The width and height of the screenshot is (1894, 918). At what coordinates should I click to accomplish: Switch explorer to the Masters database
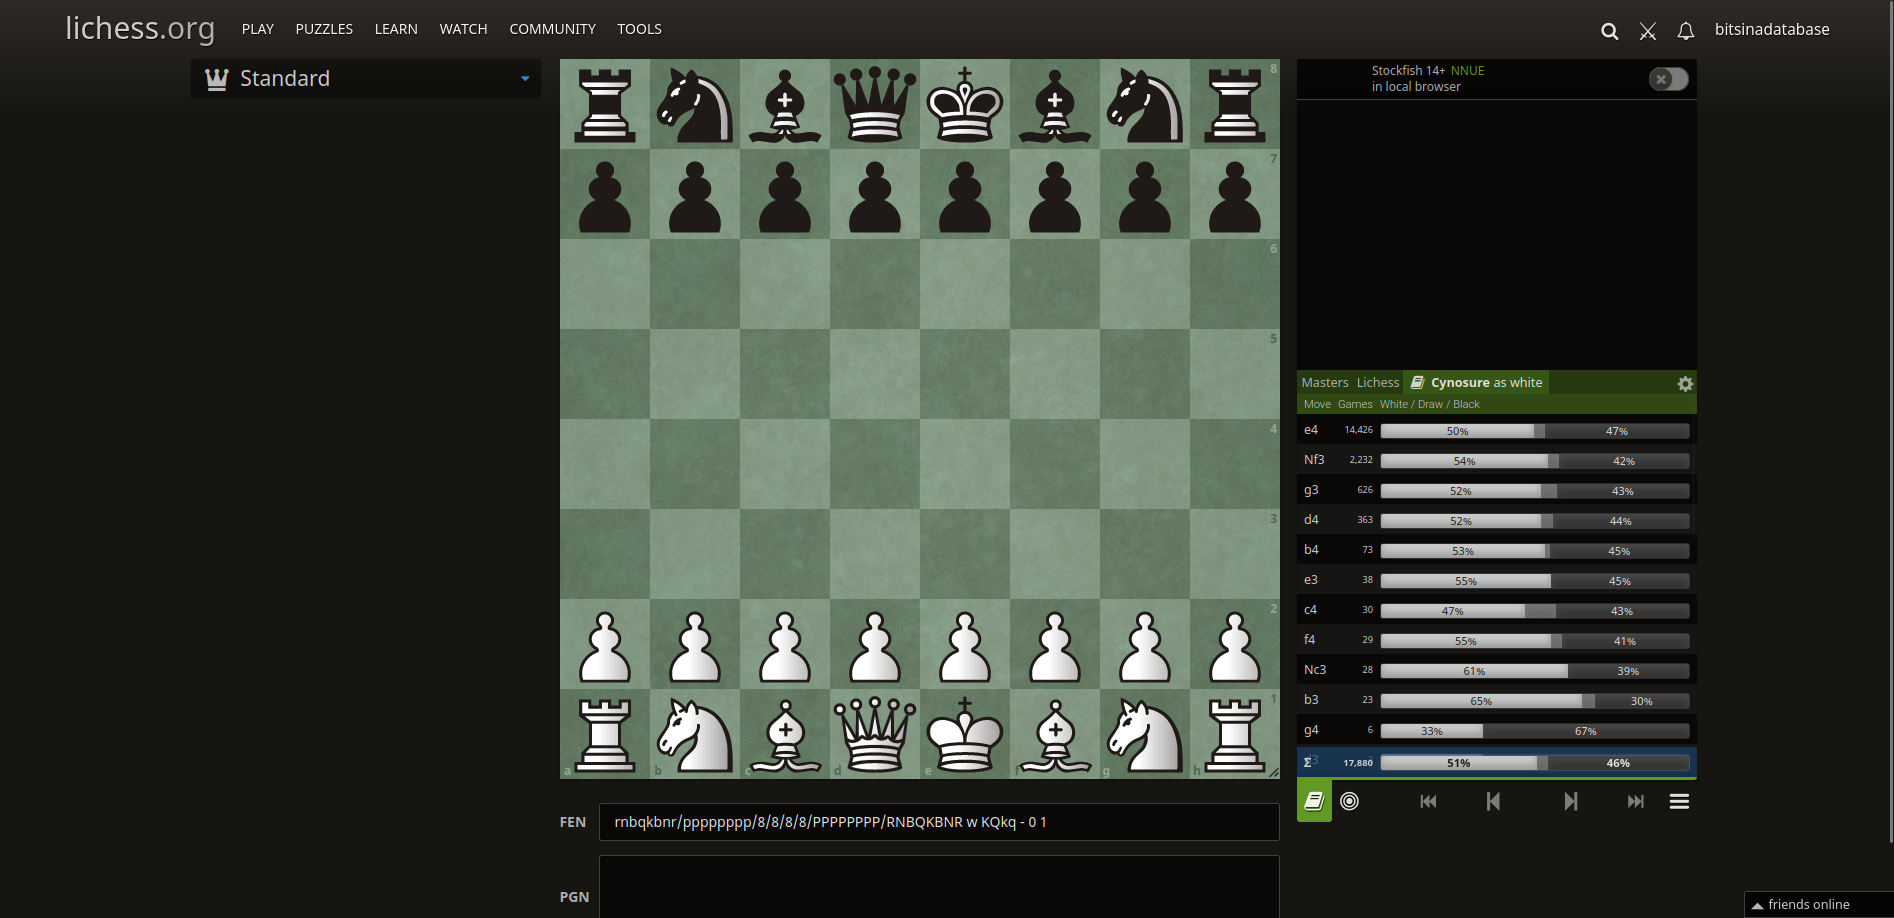[x=1325, y=382]
